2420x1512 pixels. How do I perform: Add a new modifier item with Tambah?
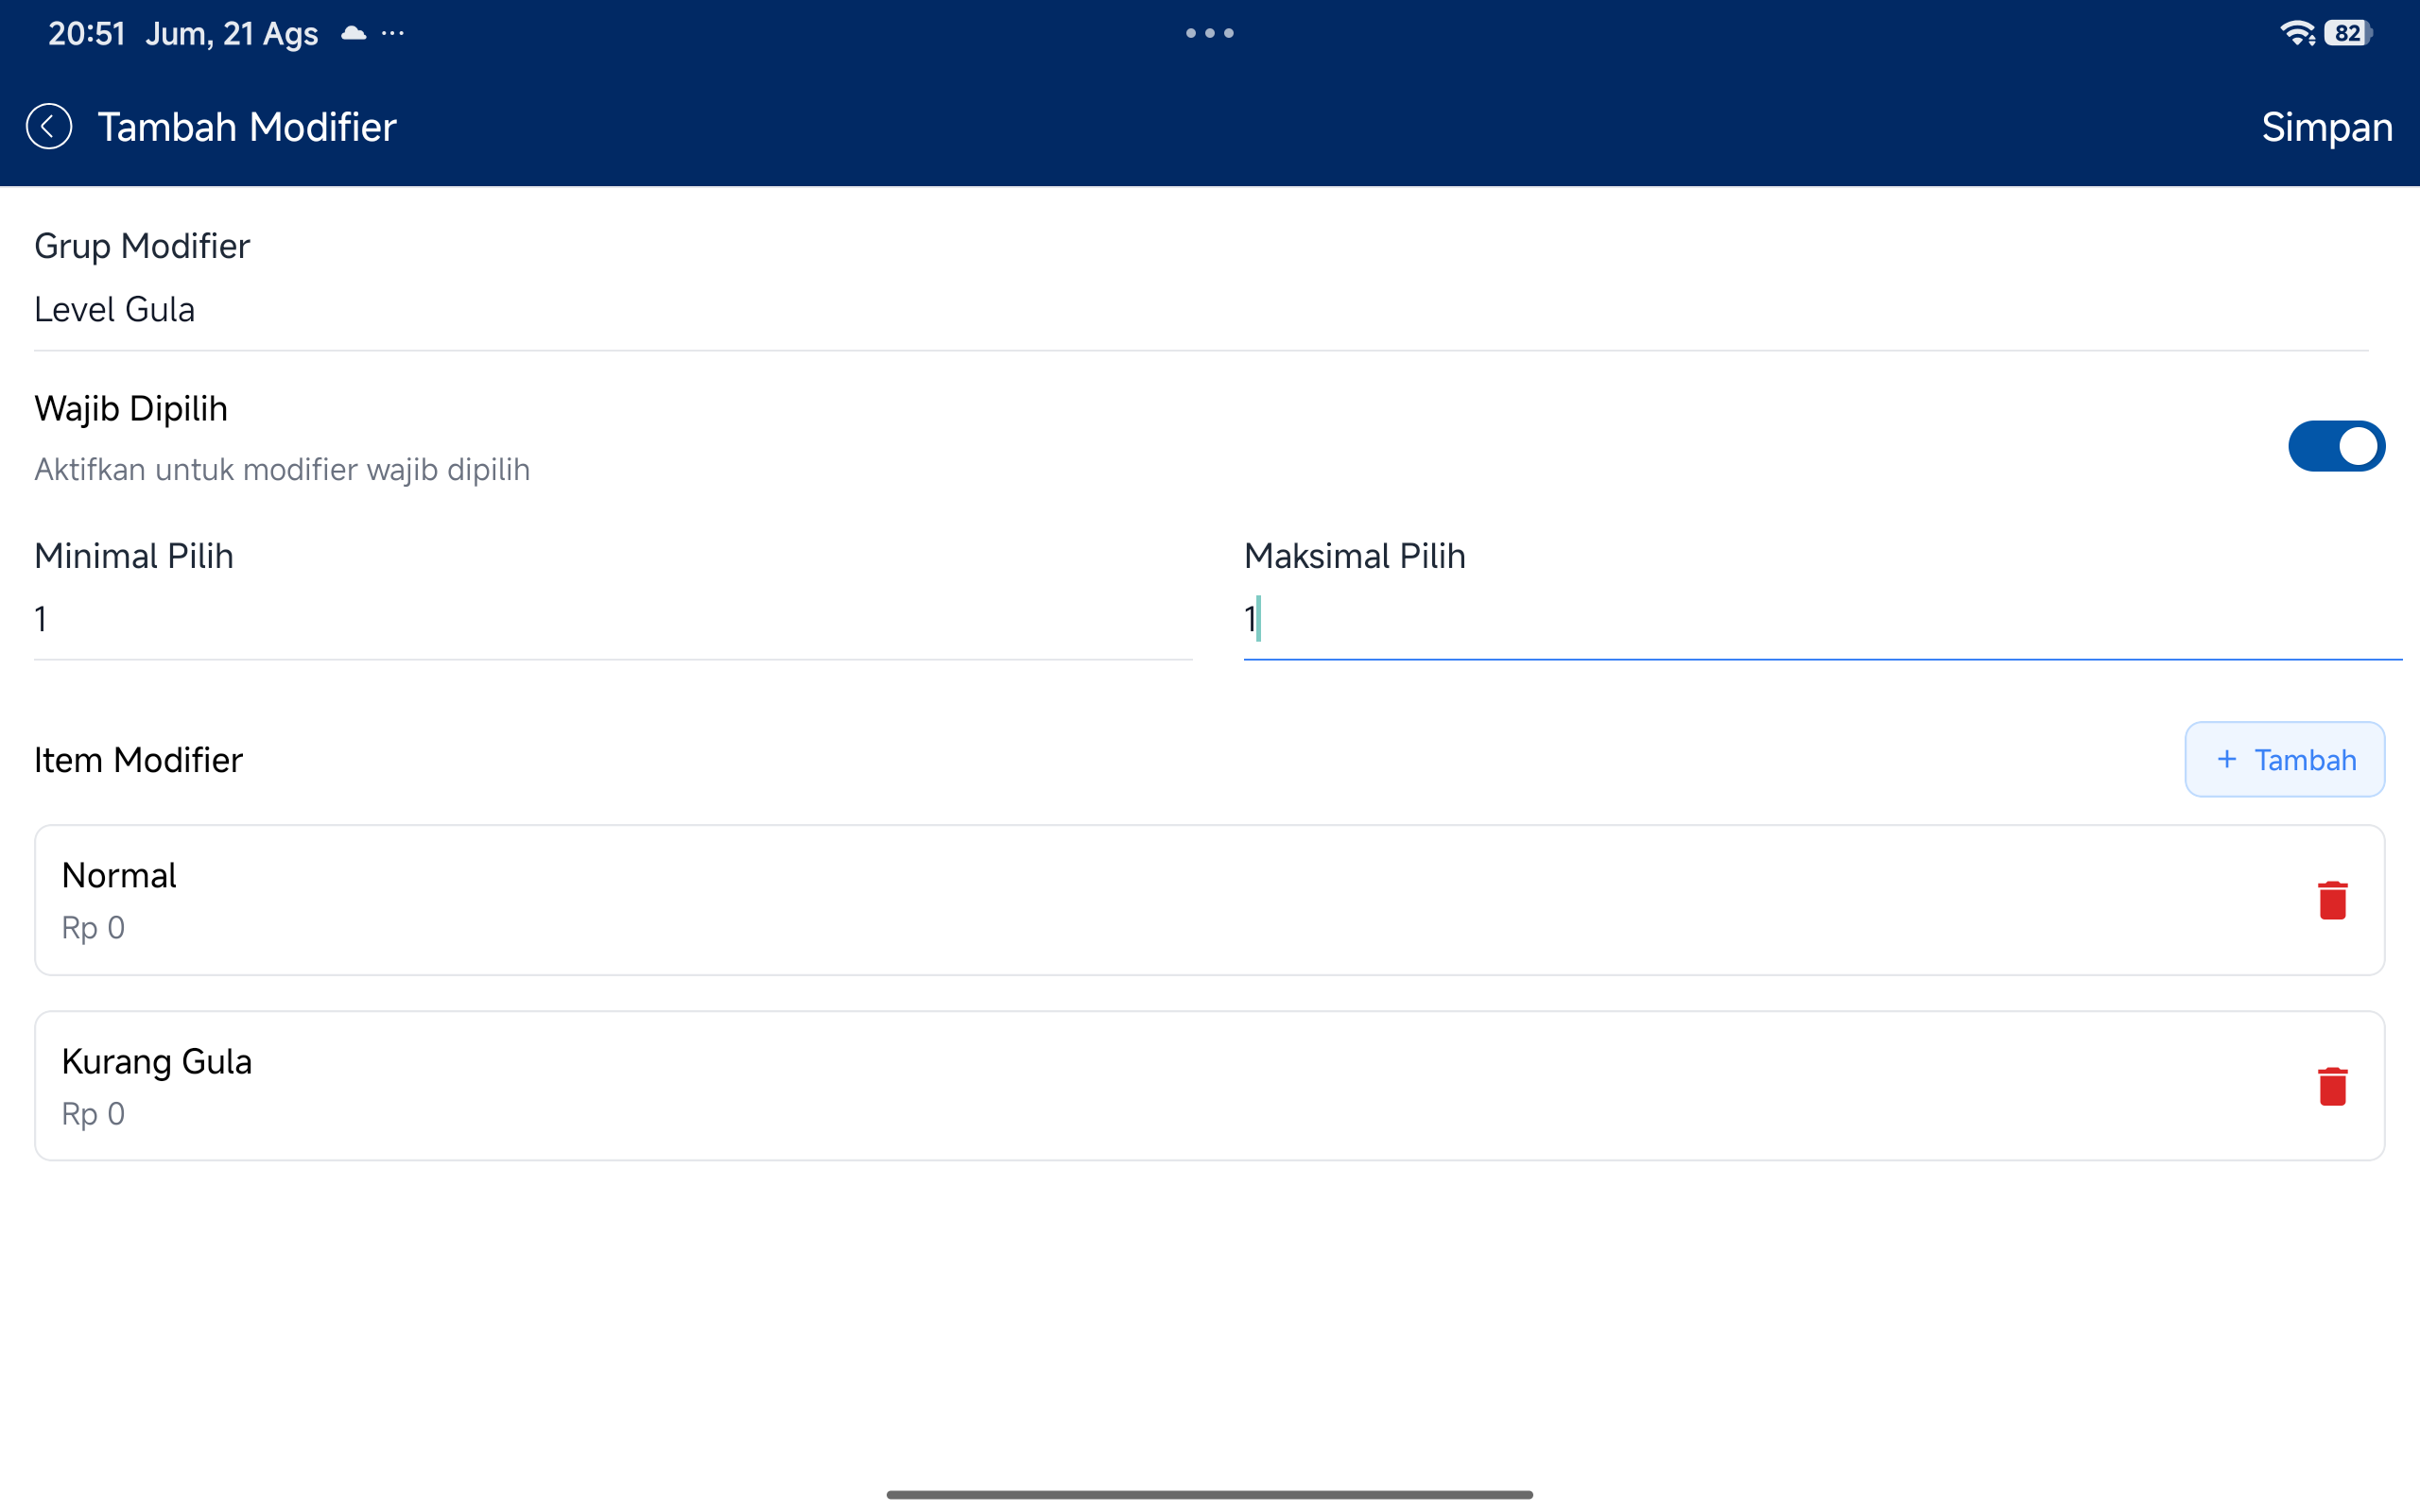(x=2284, y=760)
